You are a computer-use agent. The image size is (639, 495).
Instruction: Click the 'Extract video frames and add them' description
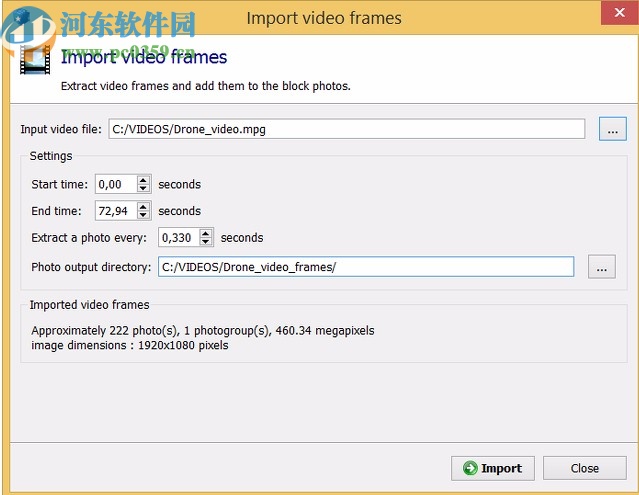coord(205,86)
